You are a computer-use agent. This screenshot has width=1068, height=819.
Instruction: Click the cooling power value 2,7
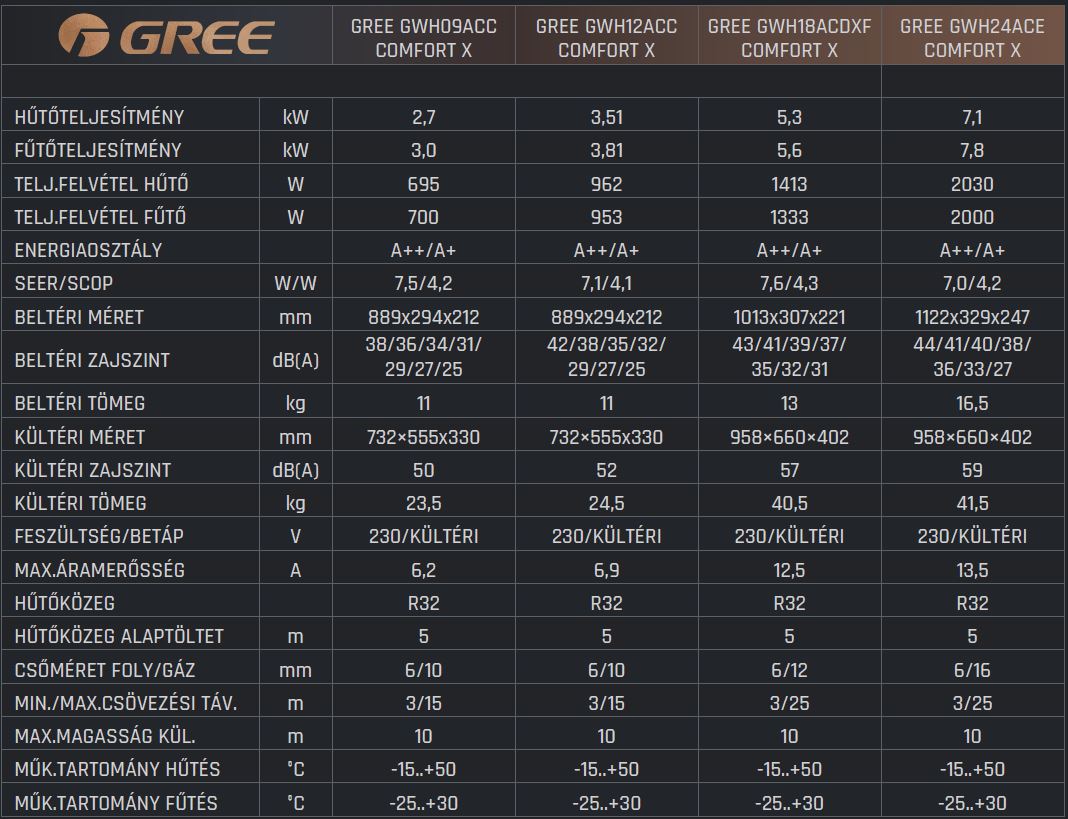[424, 117]
